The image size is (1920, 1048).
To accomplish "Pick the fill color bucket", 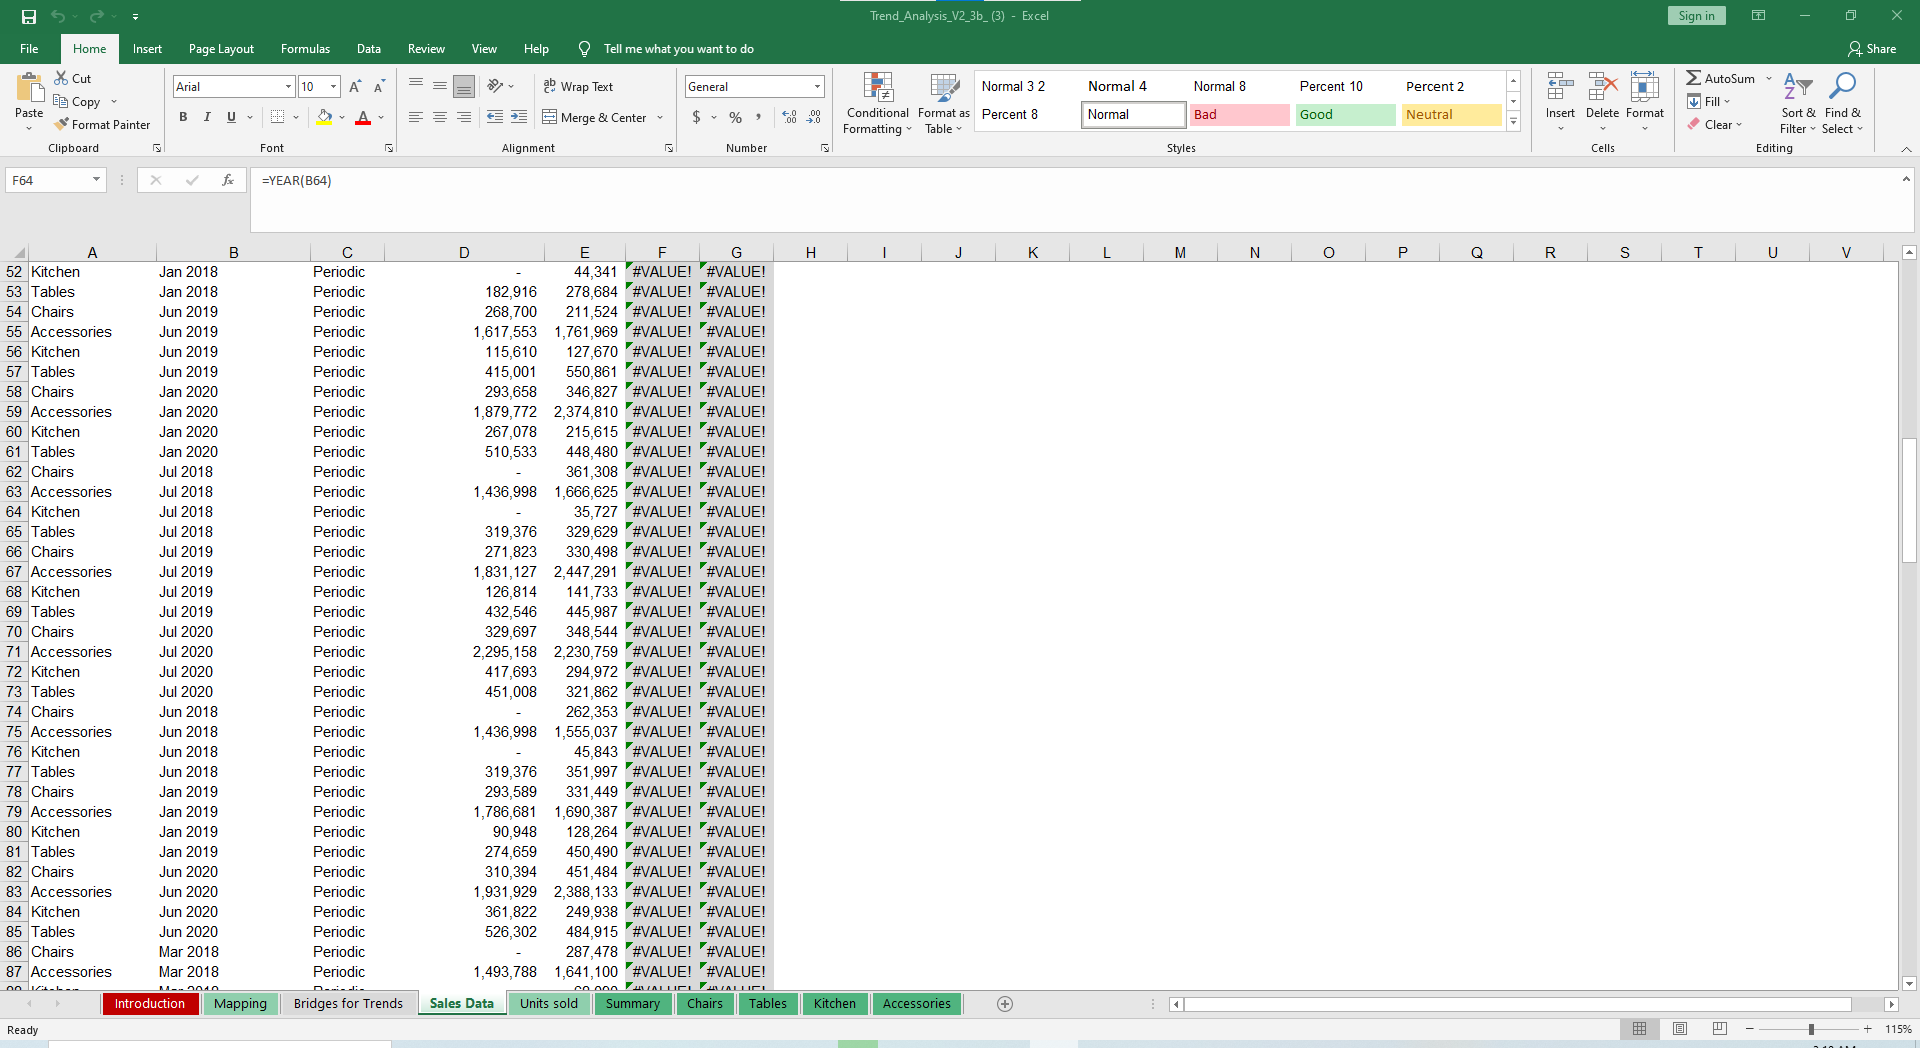I will (x=324, y=117).
